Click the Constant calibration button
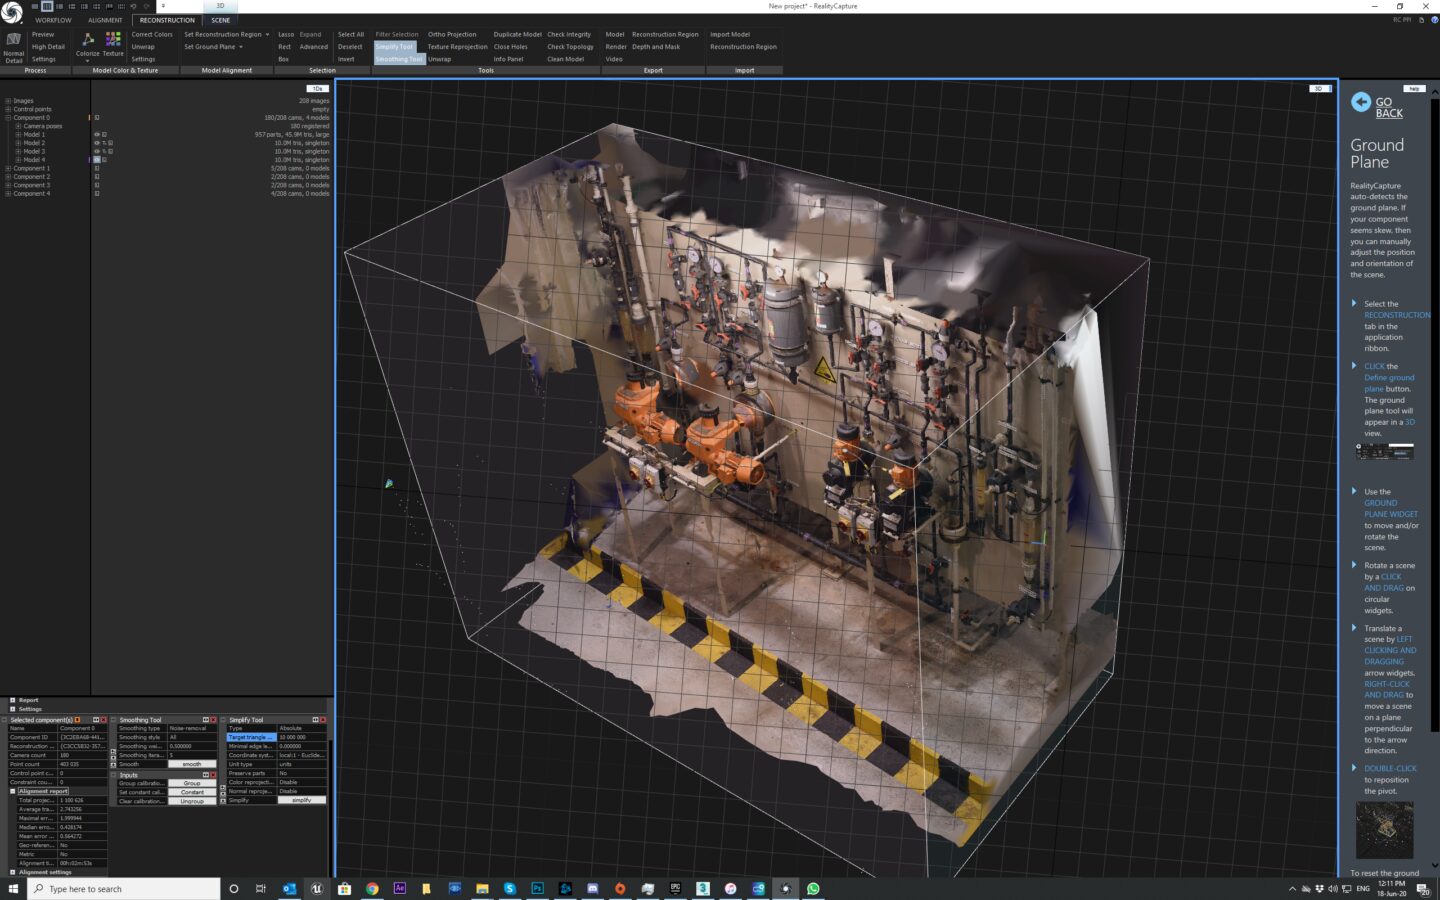This screenshot has width=1440, height=900. 192,792
